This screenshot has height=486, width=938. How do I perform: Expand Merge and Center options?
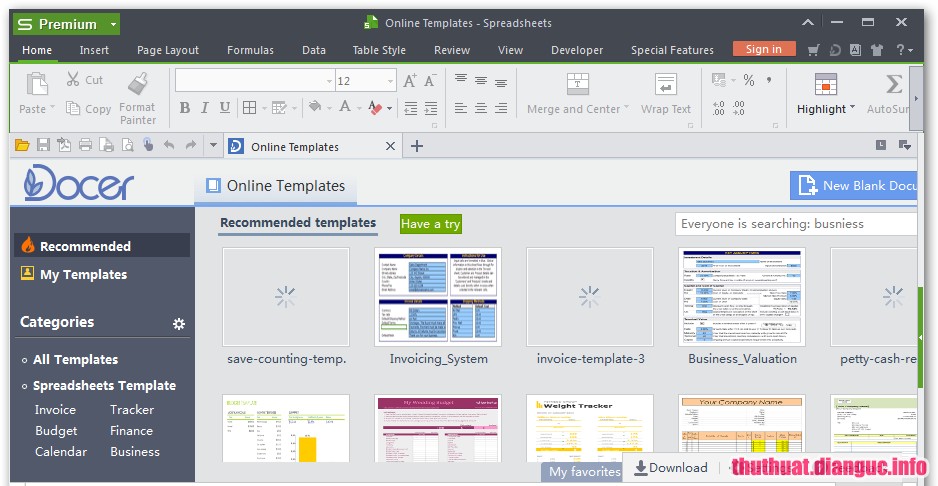coord(627,108)
